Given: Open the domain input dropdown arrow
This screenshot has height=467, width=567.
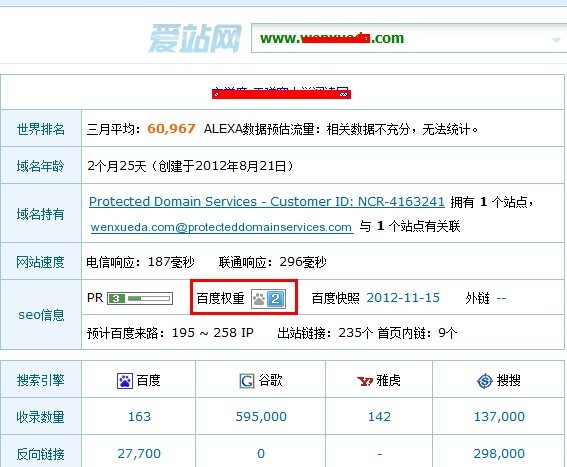Looking at the screenshot, I should 556,40.
